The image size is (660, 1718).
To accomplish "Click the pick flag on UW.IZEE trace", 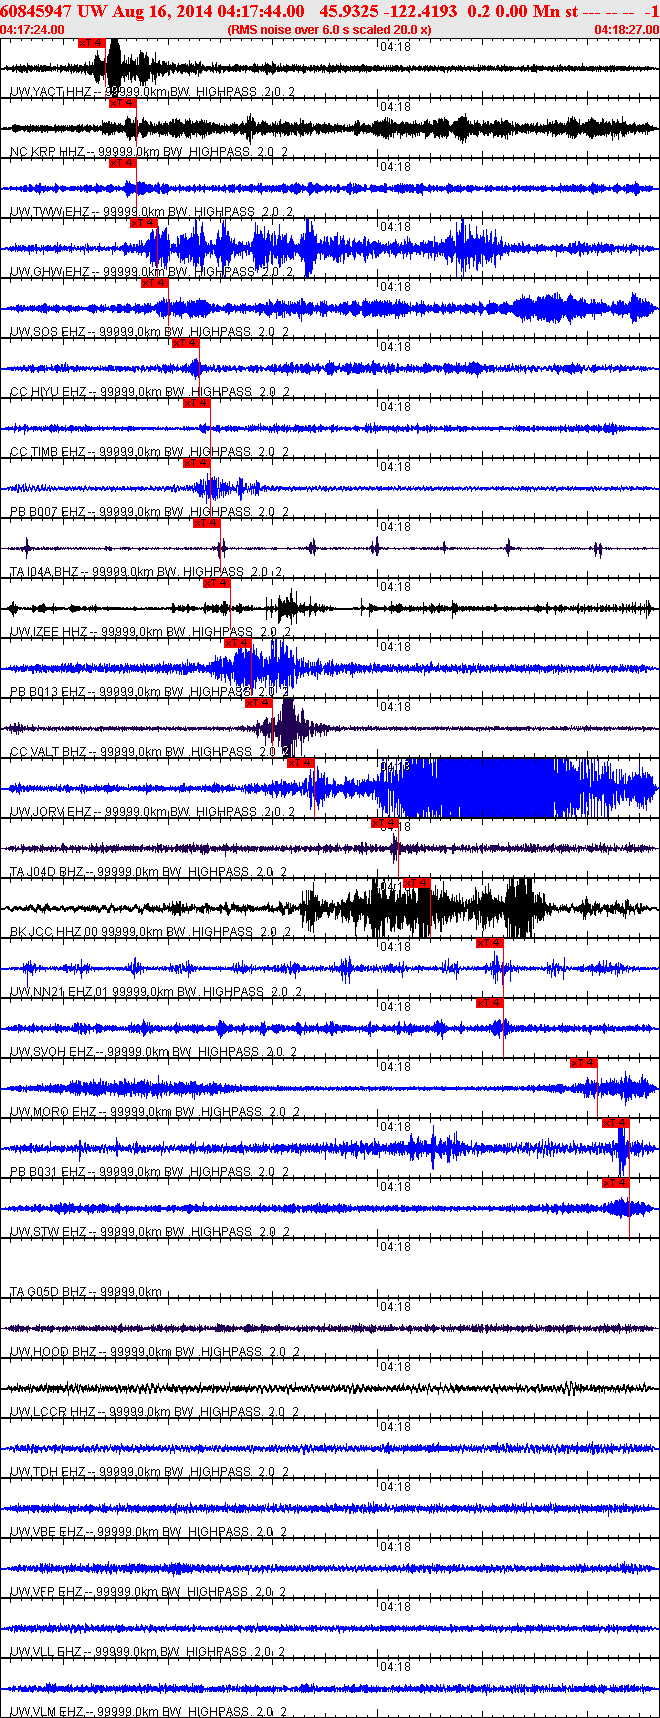I will point(216,583).
